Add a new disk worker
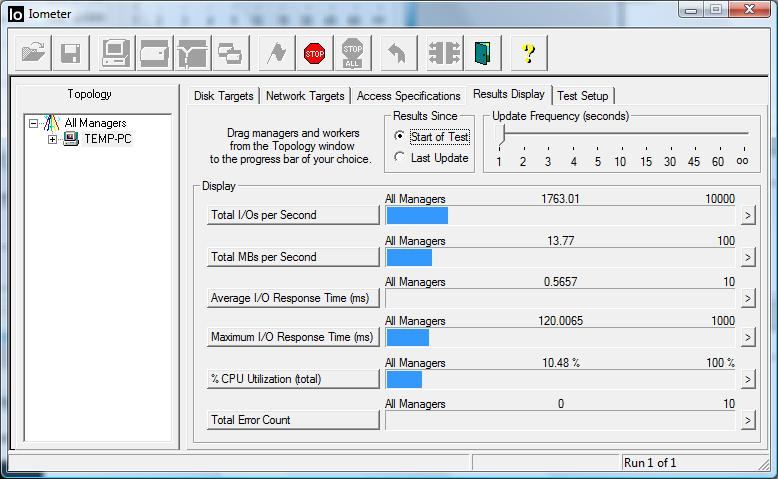The width and height of the screenshot is (778, 479). [x=154, y=53]
